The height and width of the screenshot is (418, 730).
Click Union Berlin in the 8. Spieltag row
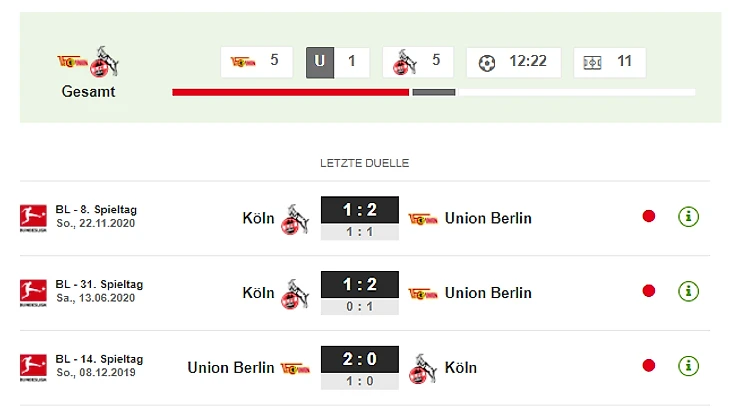pyautogui.click(x=488, y=218)
